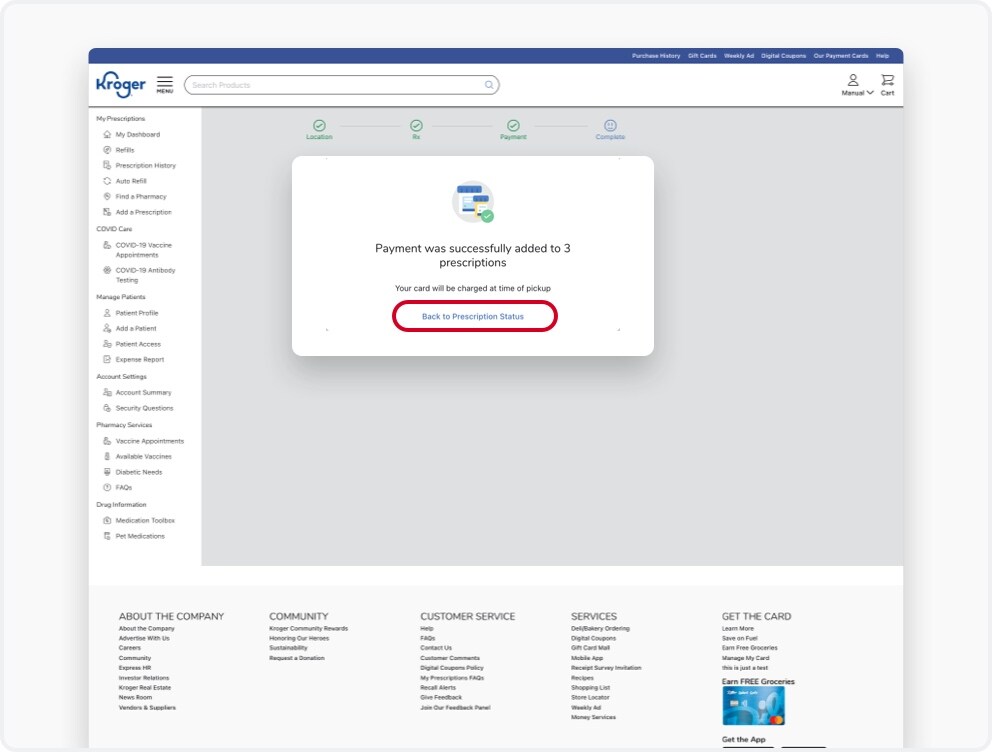Click the FAQs question mark icon

[107, 488]
